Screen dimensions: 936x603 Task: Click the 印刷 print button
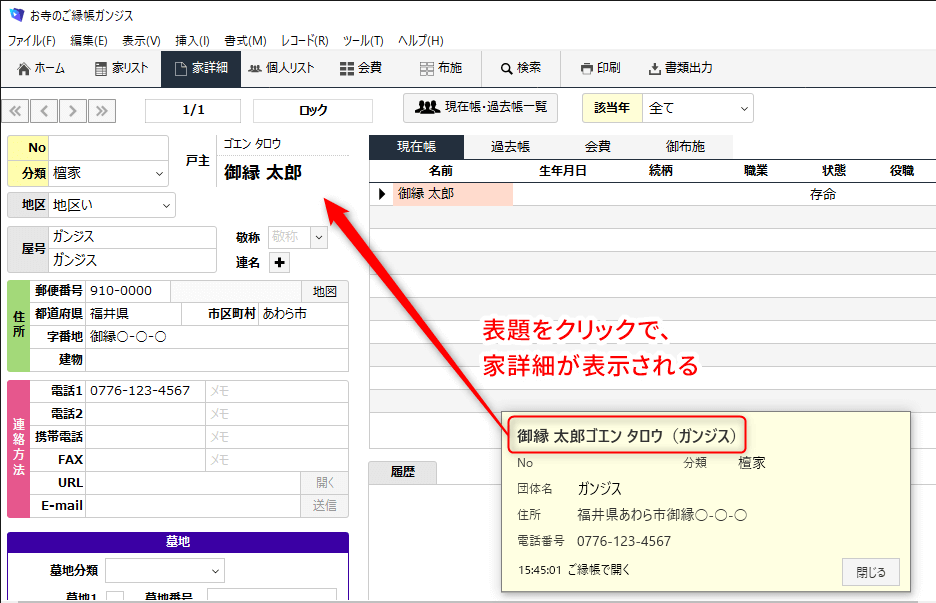click(600, 68)
